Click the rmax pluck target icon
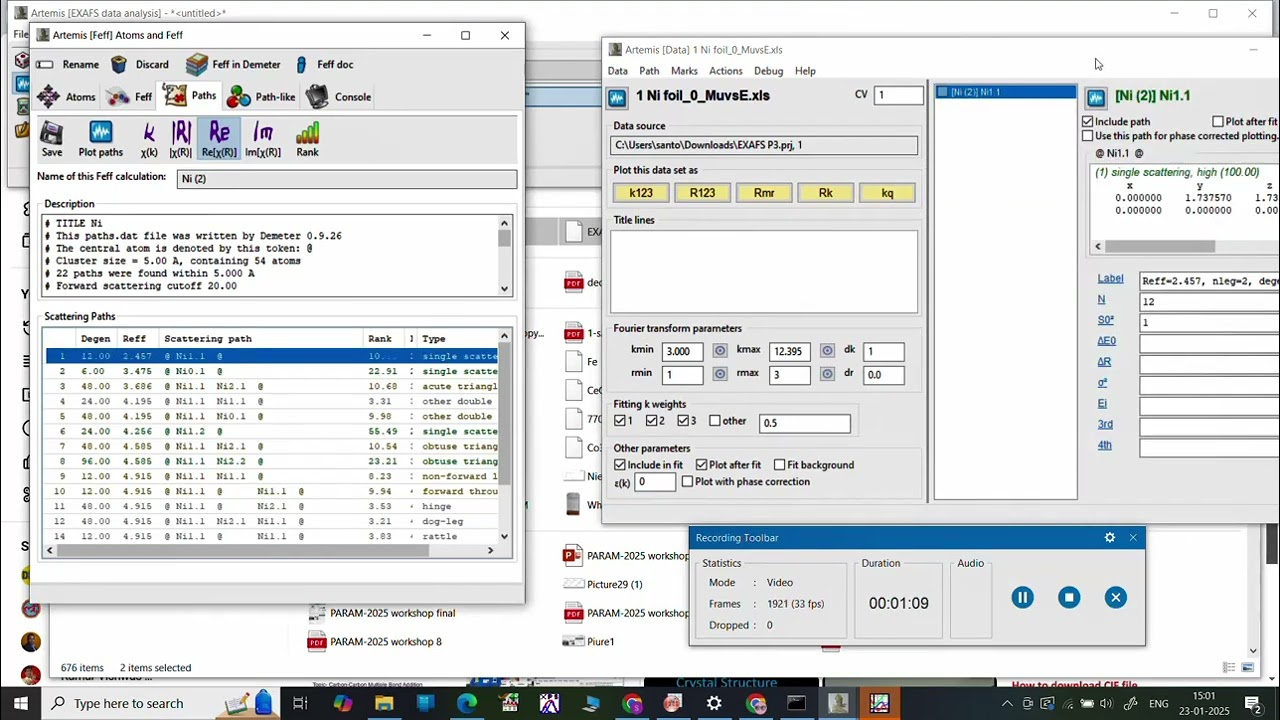 [x=827, y=374]
